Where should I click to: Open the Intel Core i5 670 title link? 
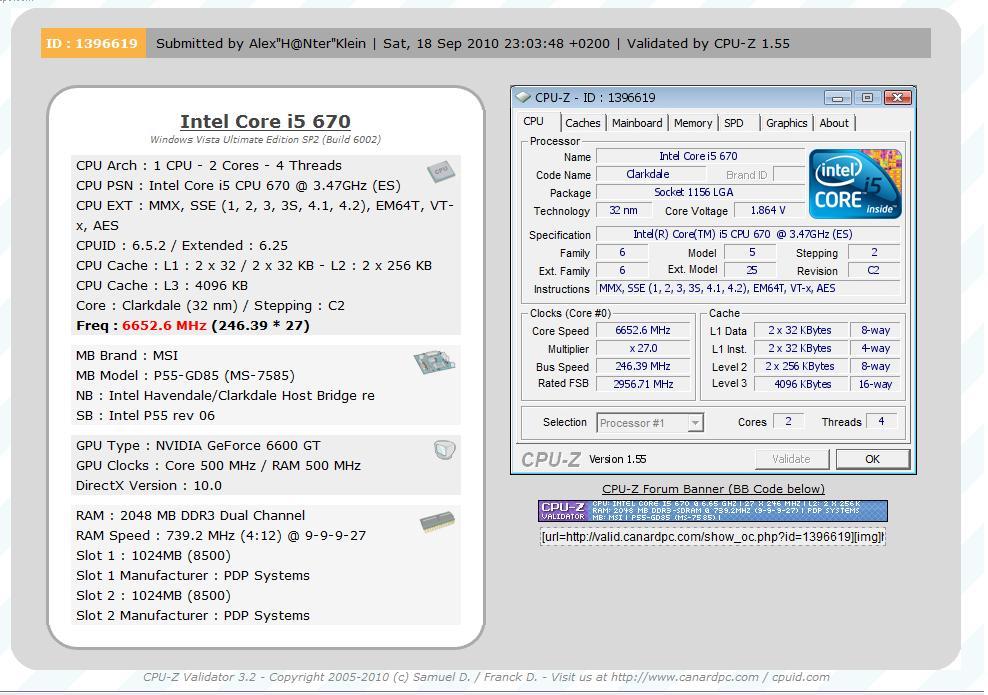coord(265,121)
